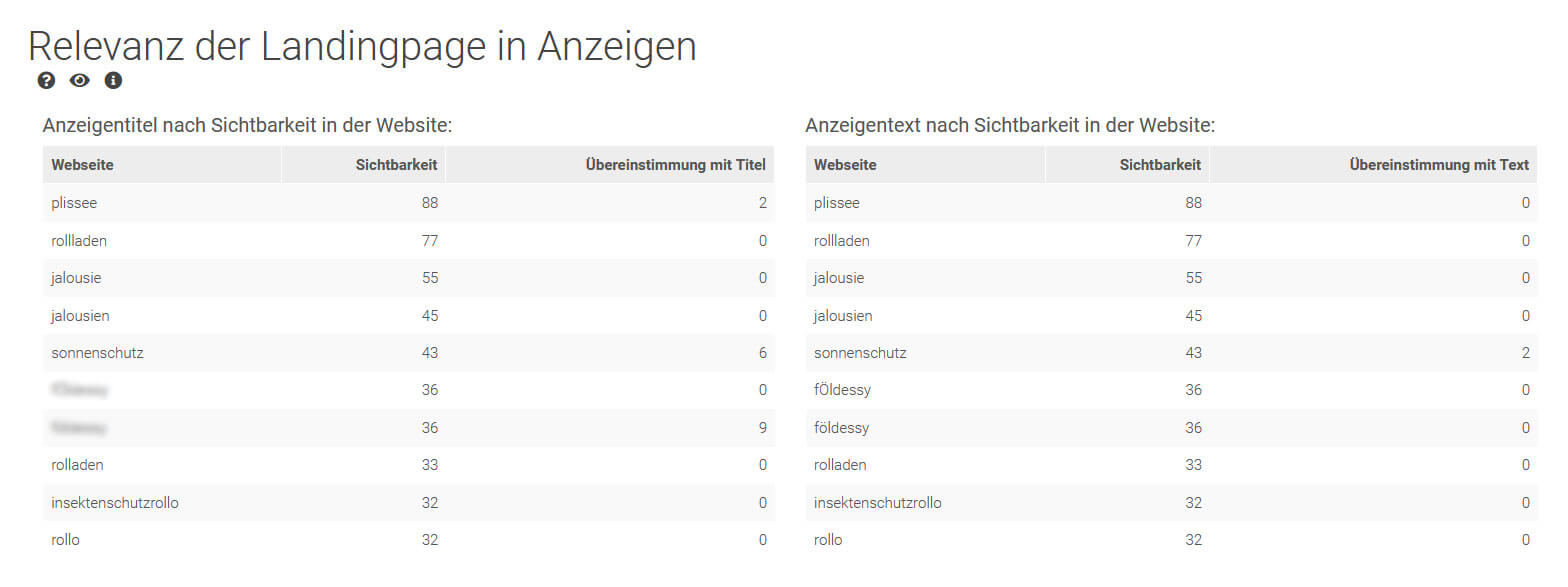Toggle the eye visibility icon

coord(80,81)
